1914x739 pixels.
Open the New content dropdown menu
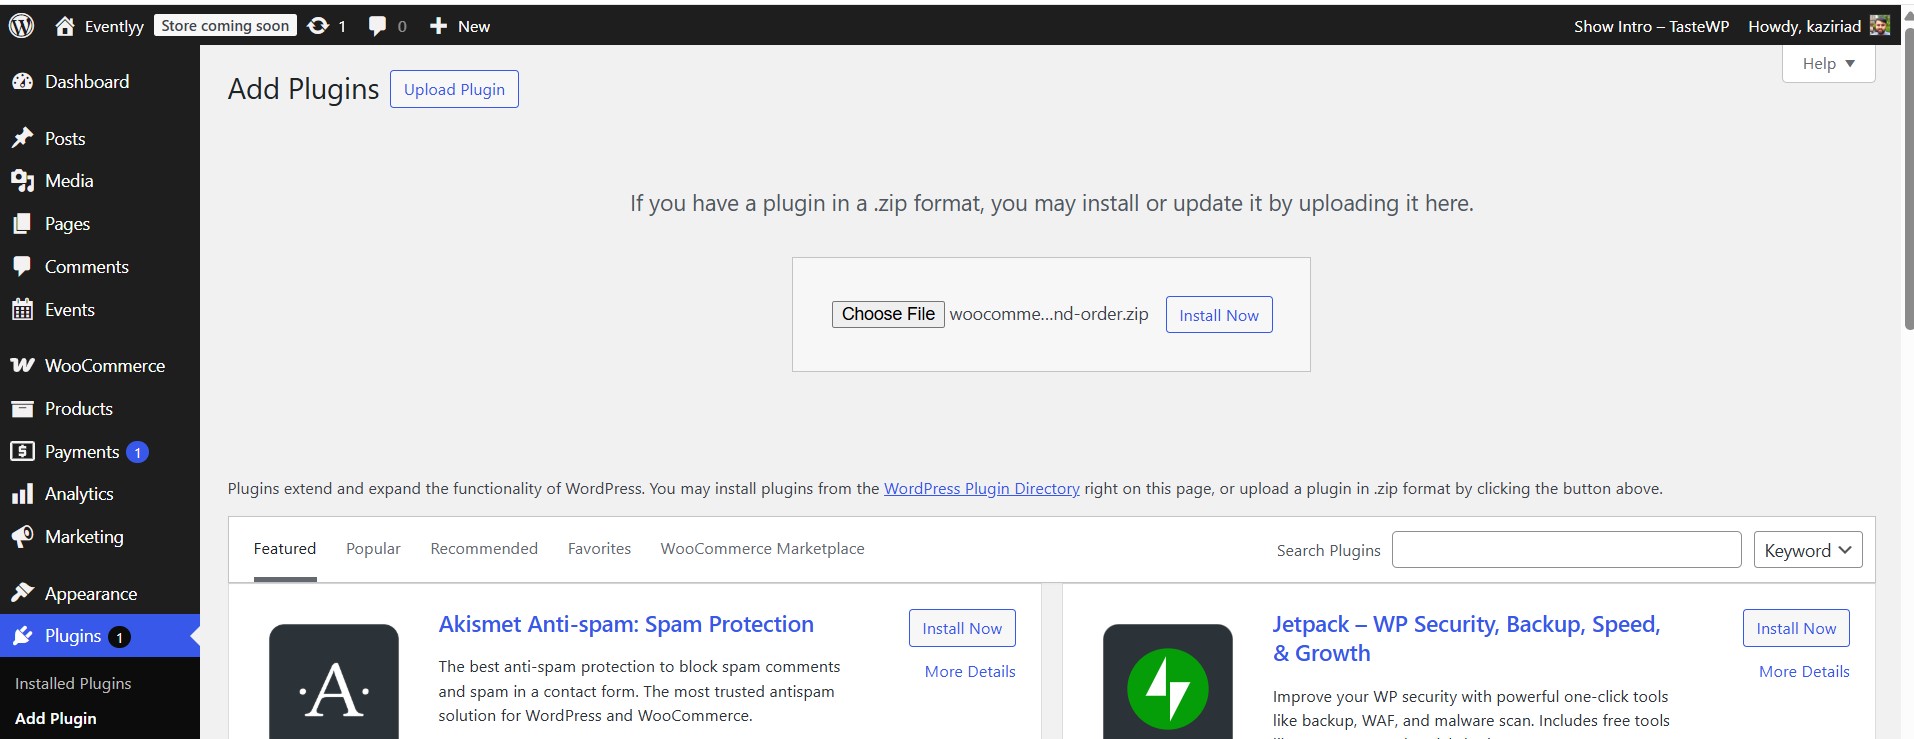click(460, 26)
